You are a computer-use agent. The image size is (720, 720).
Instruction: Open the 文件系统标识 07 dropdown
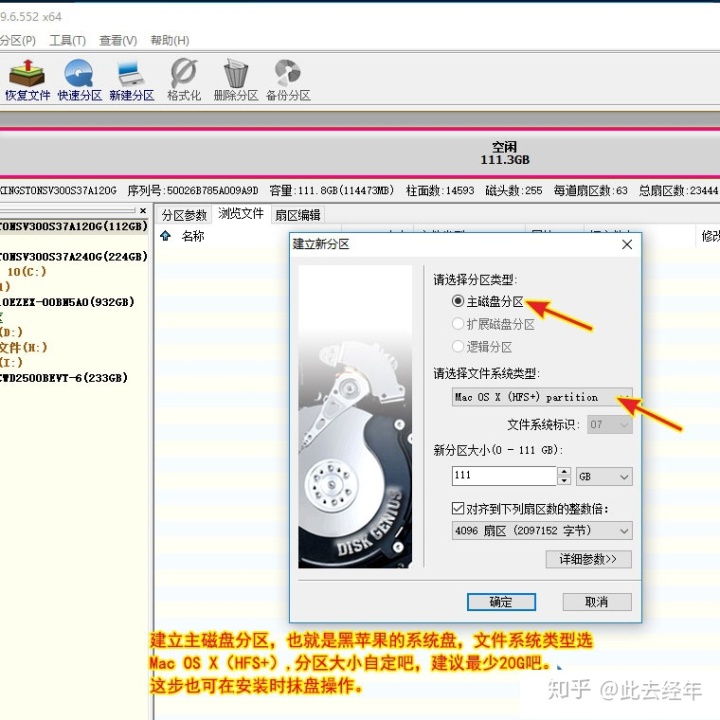[610, 424]
